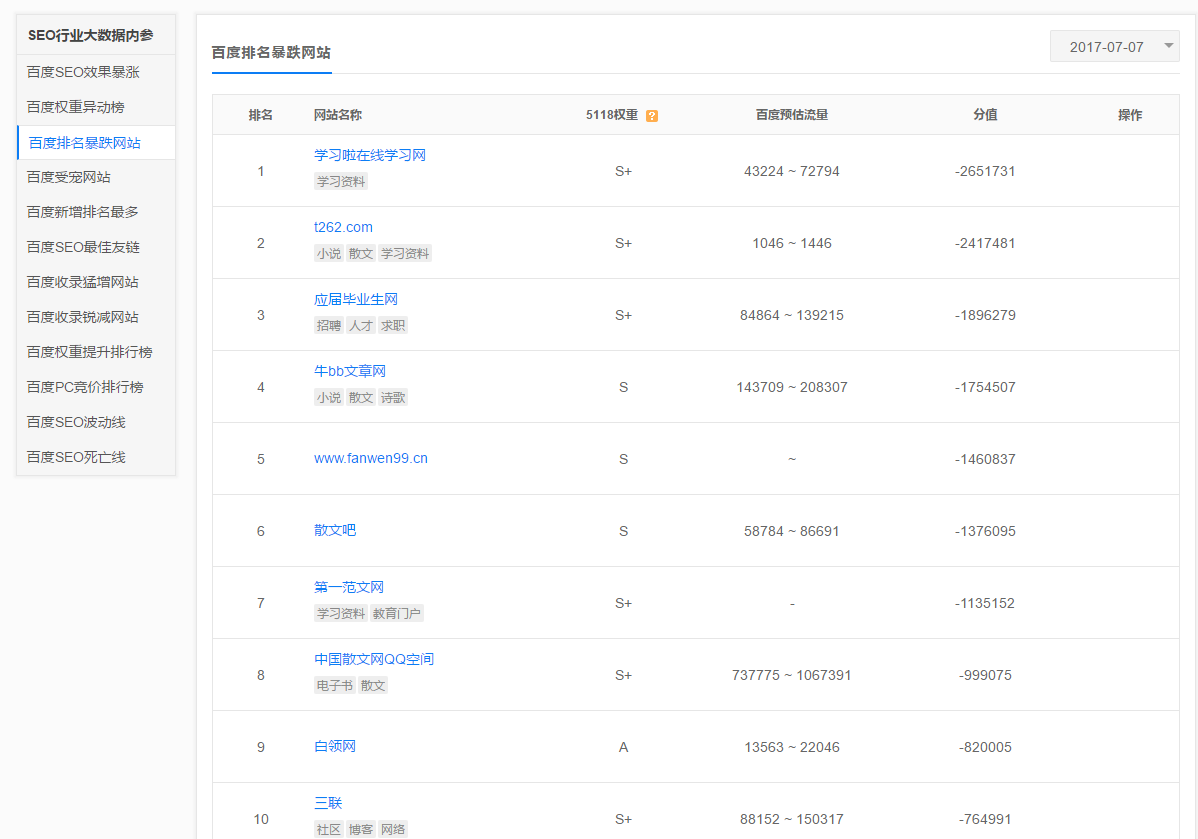Click the 求职 tag under 应届毕业生网
The height and width of the screenshot is (839, 1198).
pos(393,326)
